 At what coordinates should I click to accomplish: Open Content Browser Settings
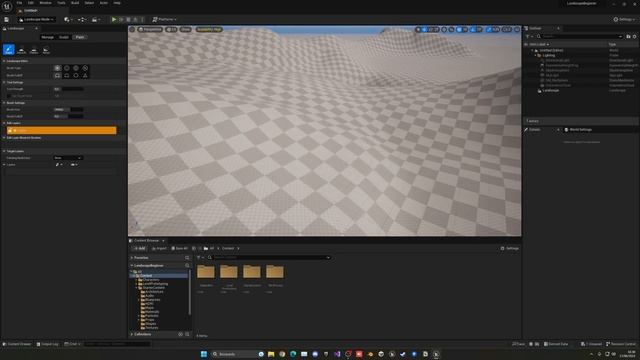coord(510,248)
